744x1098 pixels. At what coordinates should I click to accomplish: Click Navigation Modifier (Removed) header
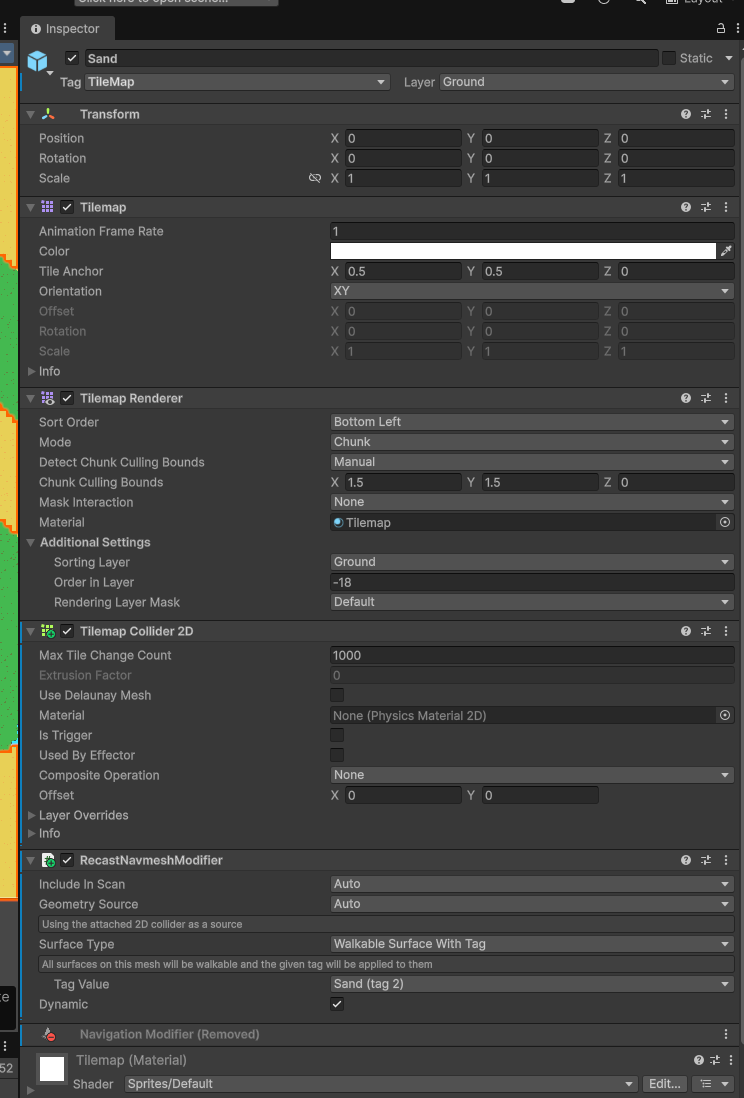tap(169, 1035)
